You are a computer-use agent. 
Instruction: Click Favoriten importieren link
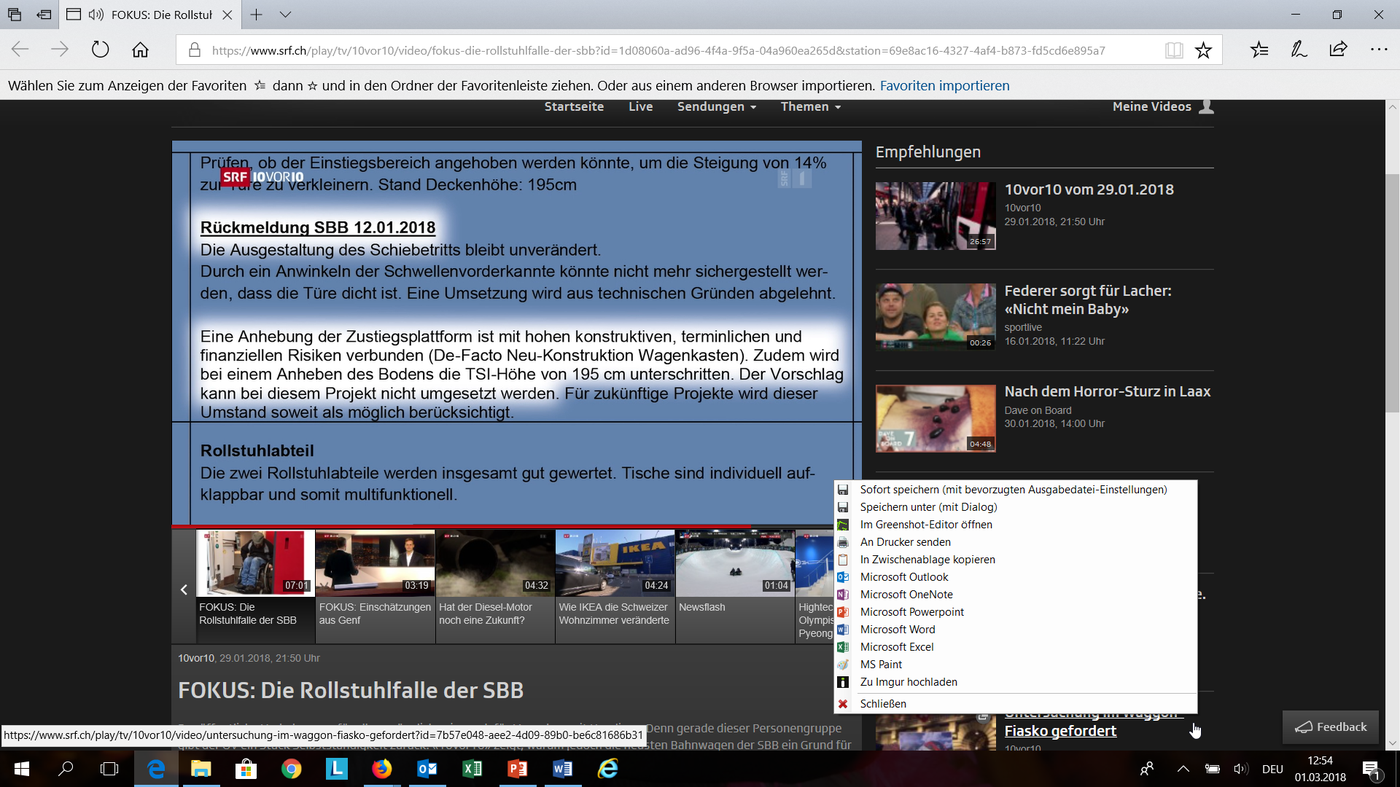point(944,86)
